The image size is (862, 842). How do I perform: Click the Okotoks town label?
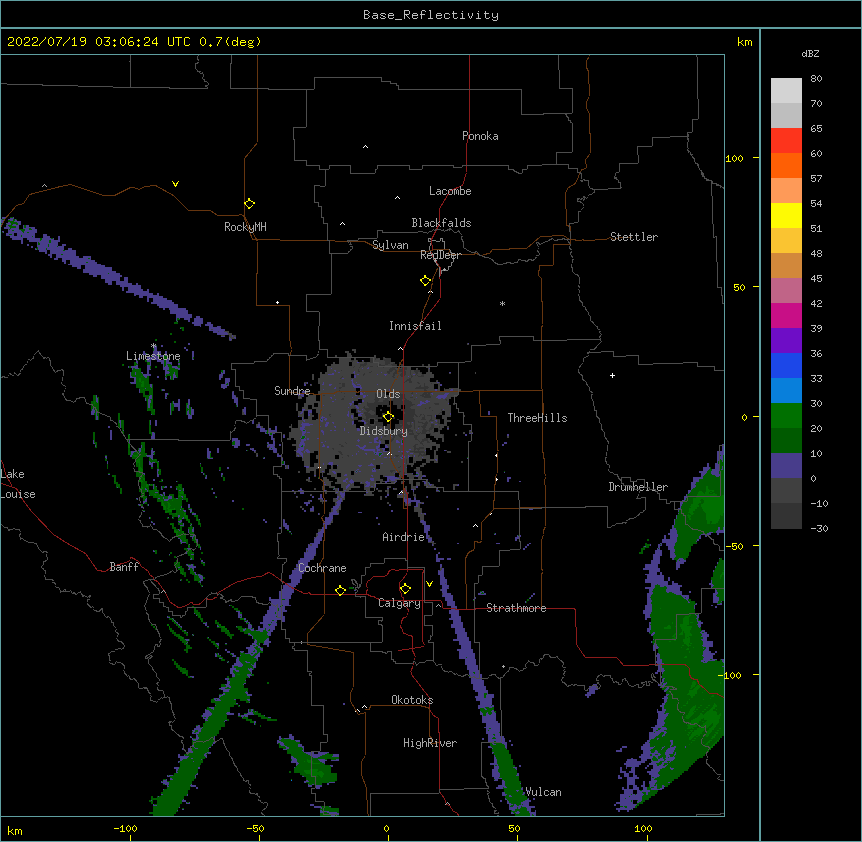coord(412,700)
